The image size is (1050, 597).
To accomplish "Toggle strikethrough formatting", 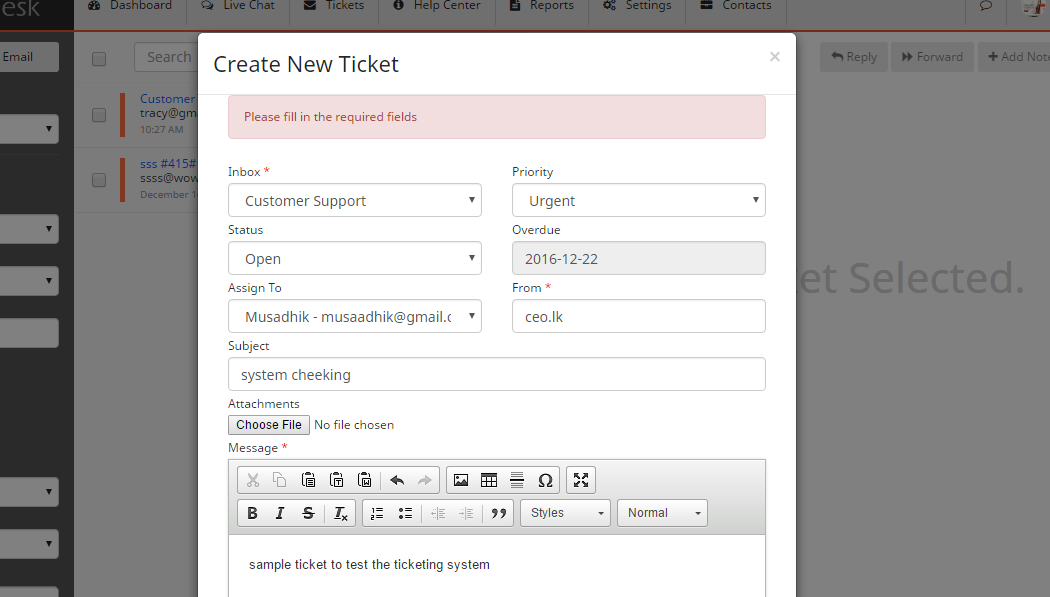I will [x=308, y=513].
